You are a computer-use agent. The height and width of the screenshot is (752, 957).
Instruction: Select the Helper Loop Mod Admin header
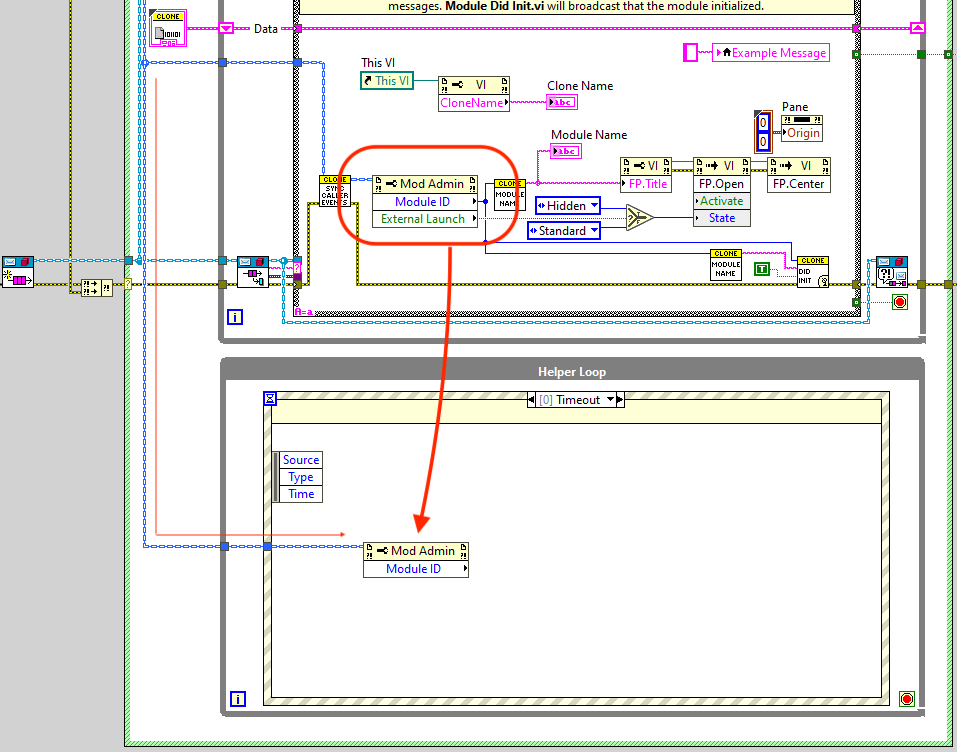[416, 551]
